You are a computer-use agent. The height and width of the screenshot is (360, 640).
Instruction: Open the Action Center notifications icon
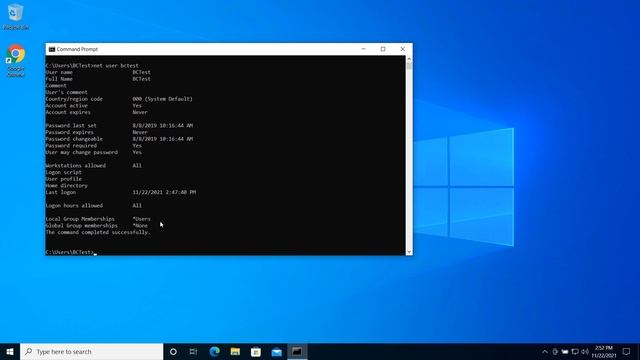[x=627, y=351]
